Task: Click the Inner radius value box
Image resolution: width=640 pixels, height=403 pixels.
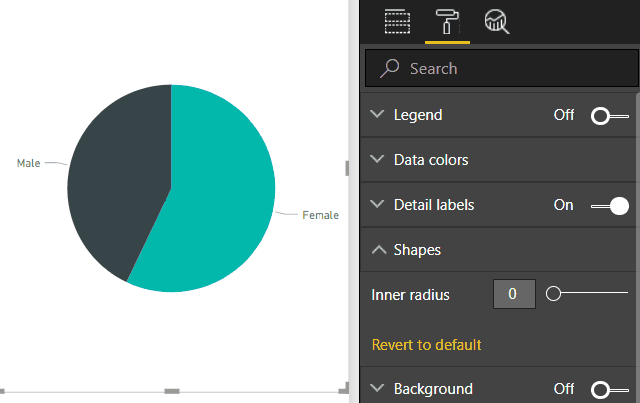Action: point(514,294)
